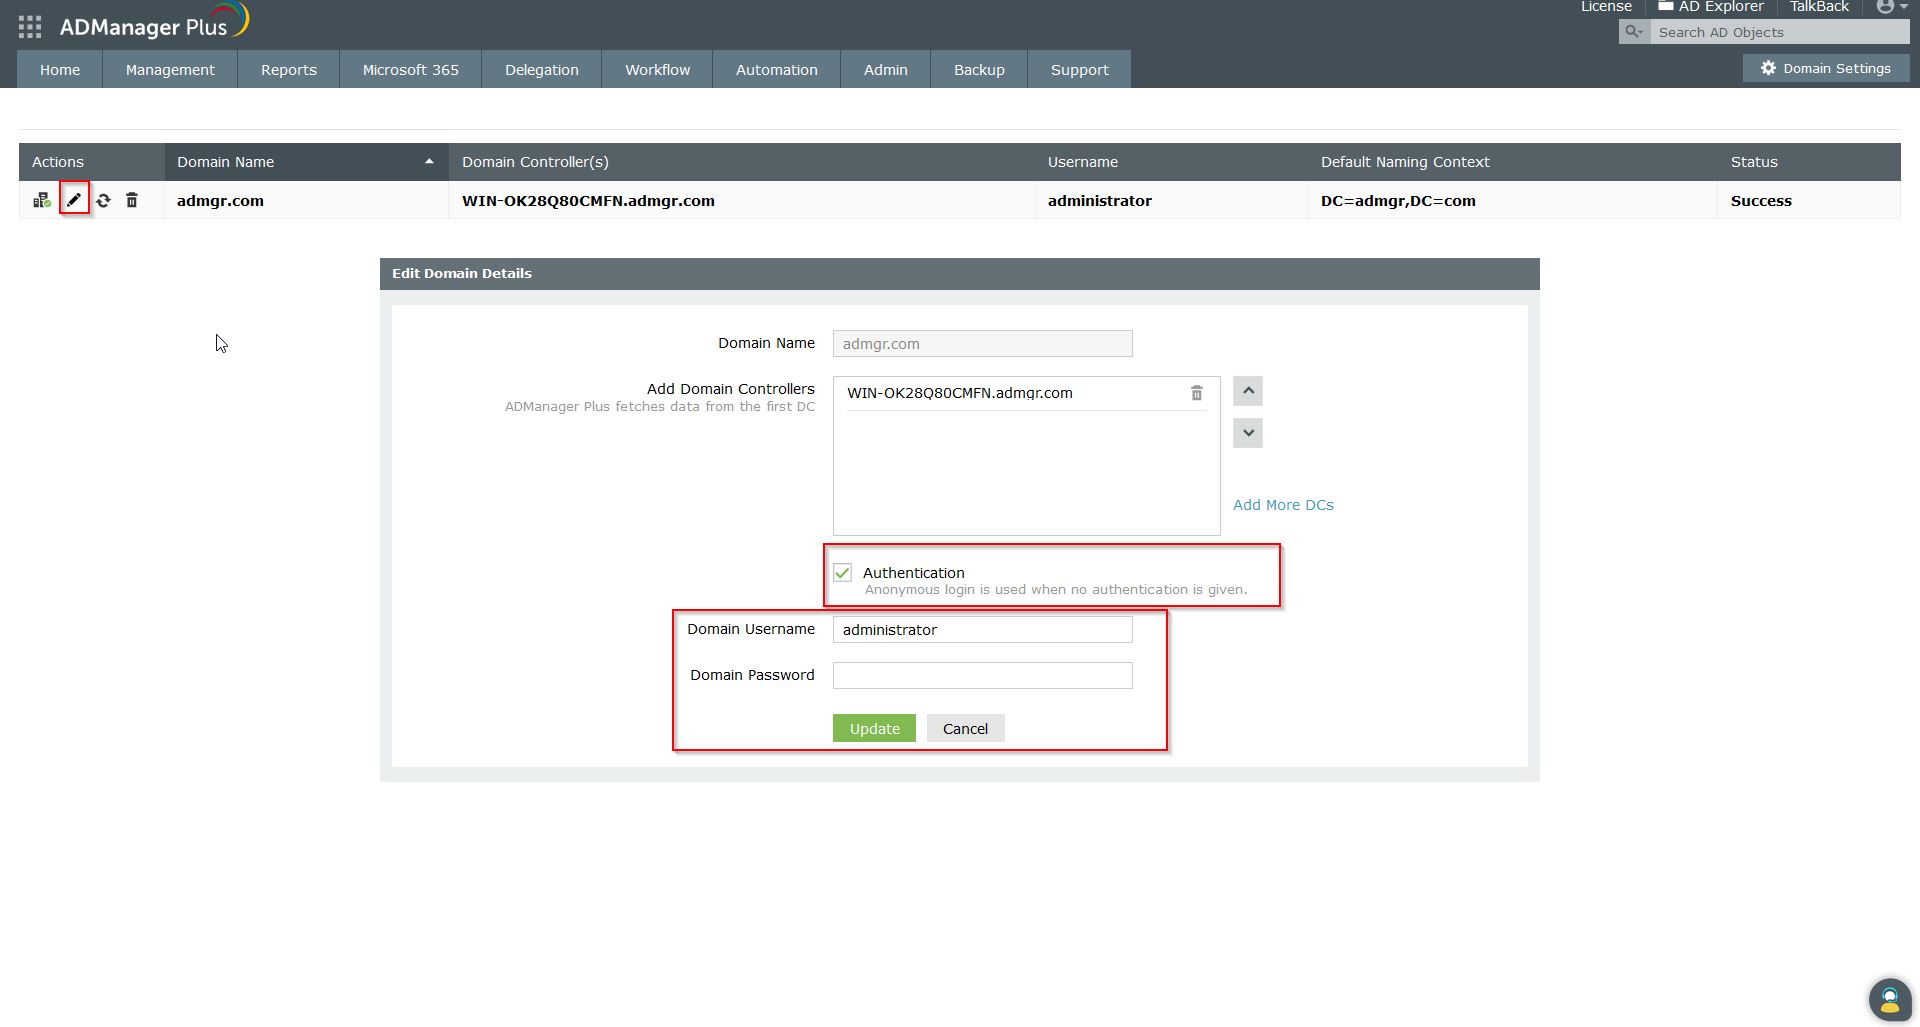Click the Add More DCs link

tap(1283, 505)
